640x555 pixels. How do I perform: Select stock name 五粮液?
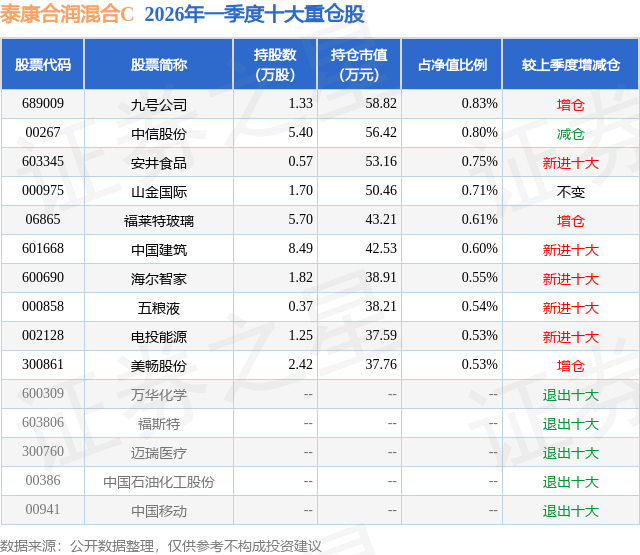pos(159,308)
